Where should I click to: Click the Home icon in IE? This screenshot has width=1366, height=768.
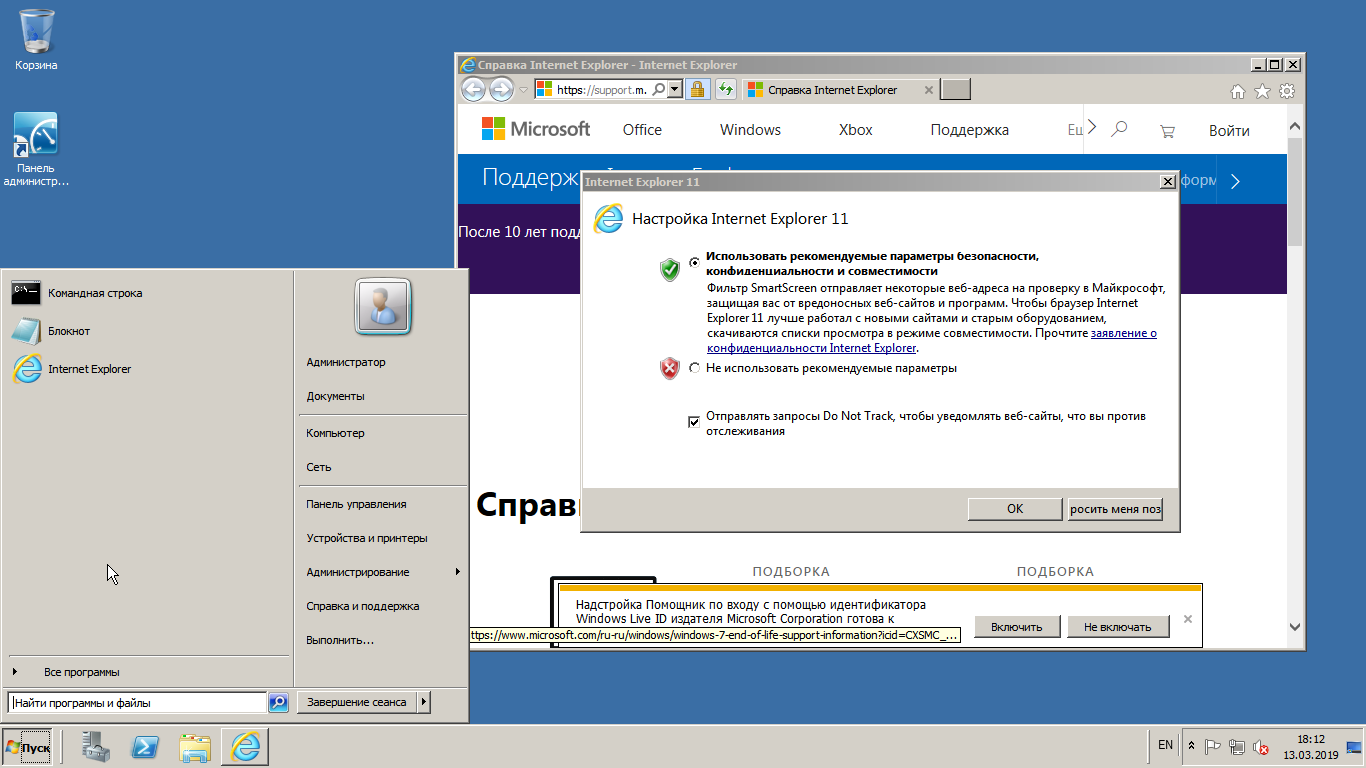click(x=1238, y=91)
